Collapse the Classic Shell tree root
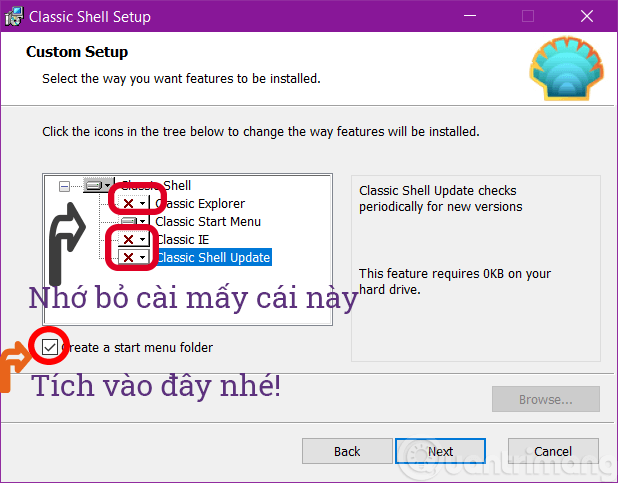The height and width of the screenshot is (483, 618). tap(64, 186)
